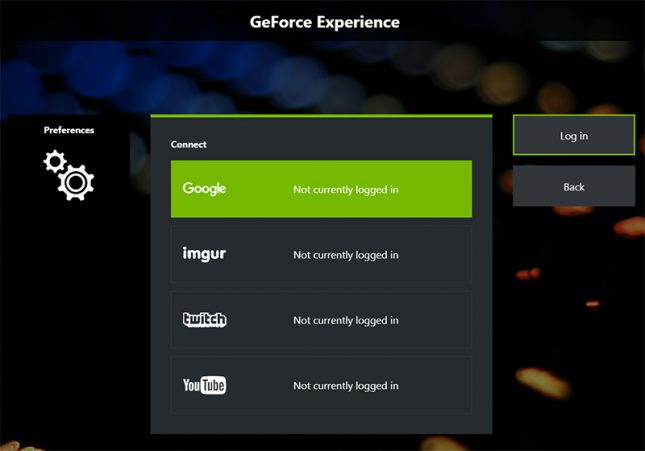Click the GeForce Experience title
This screenshot has height=451, width=645.
click(x=325, y=22)
